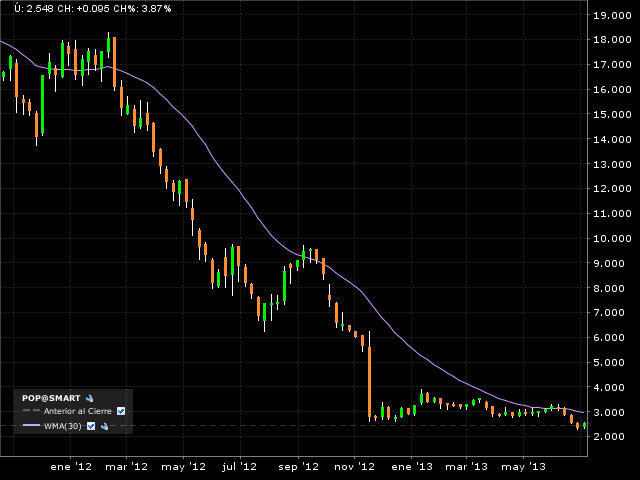Click the mar '12 date axis label
This screenshot has width=640, height=480.
[127, 467]
